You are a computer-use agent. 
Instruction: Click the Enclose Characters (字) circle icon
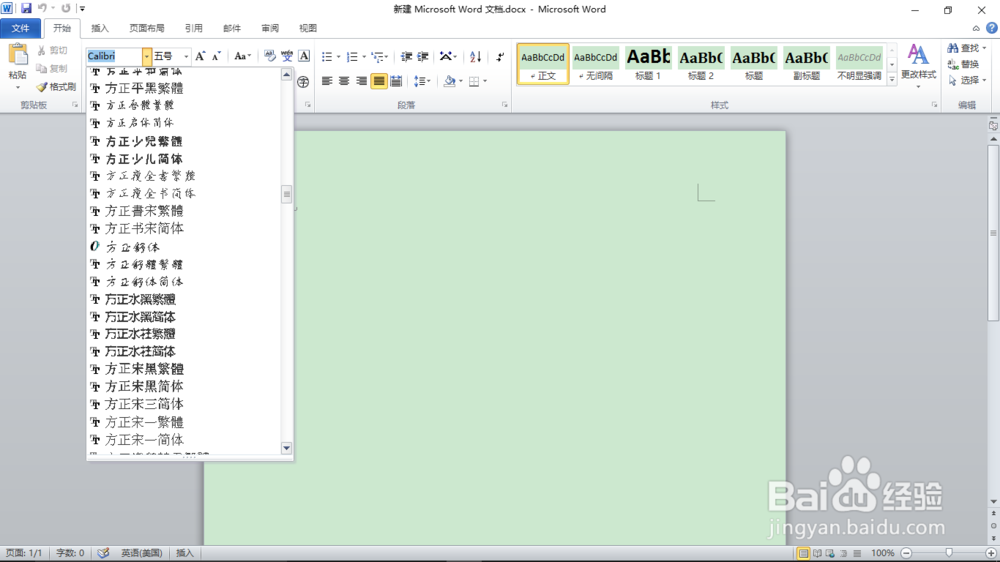coord(303,82)
